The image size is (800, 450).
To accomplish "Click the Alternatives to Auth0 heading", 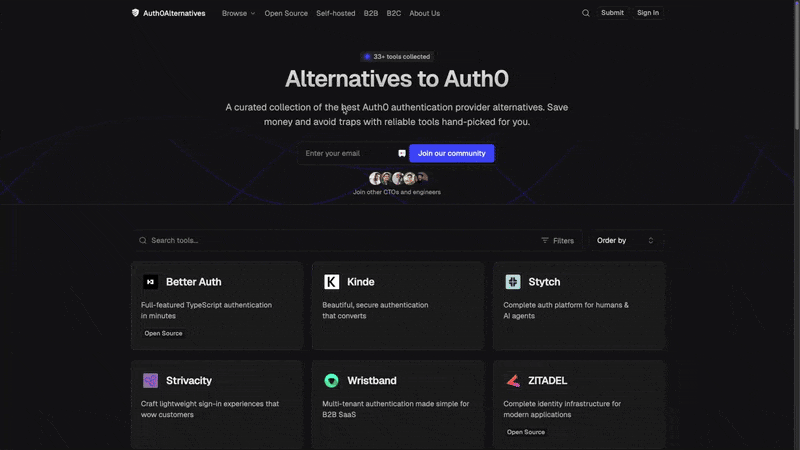I will [397, 79].
